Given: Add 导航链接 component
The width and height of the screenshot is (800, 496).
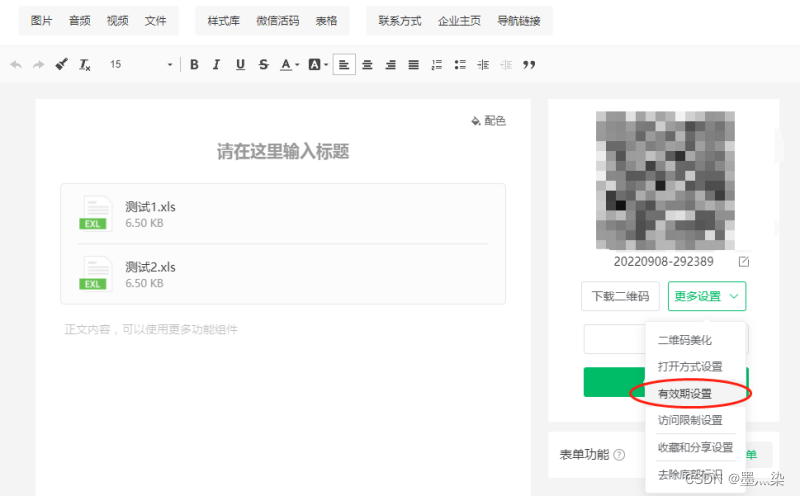Looking at the screenshot, I should 518,21.
